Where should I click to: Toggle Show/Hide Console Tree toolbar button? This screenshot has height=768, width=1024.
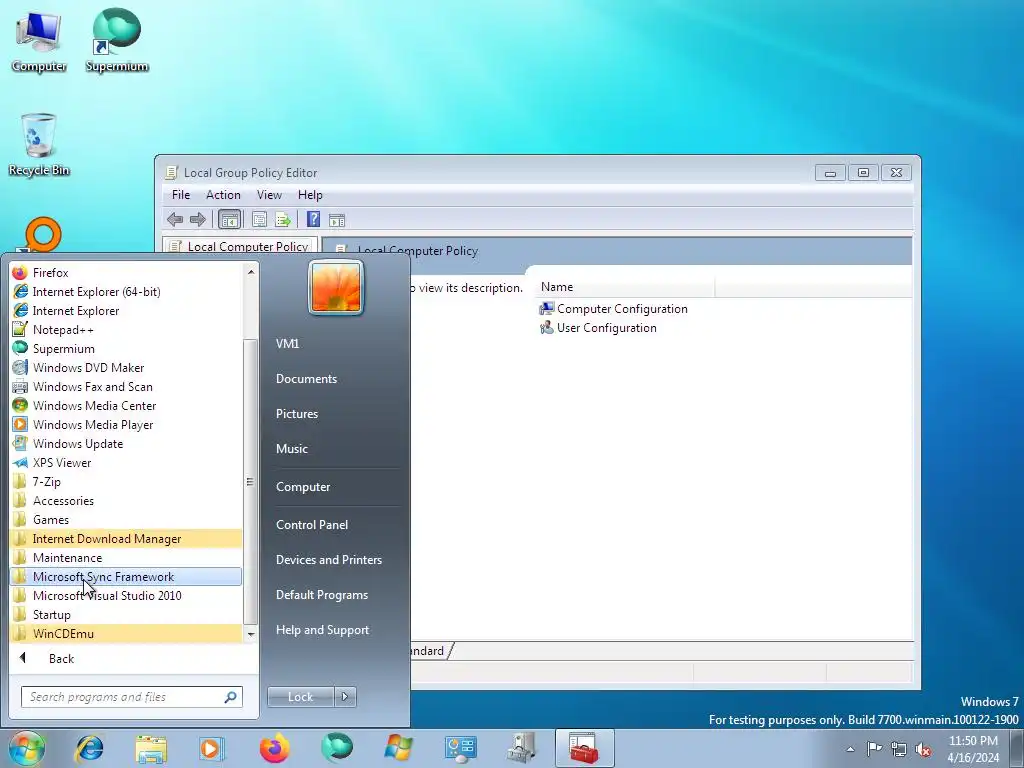point(229,219)
